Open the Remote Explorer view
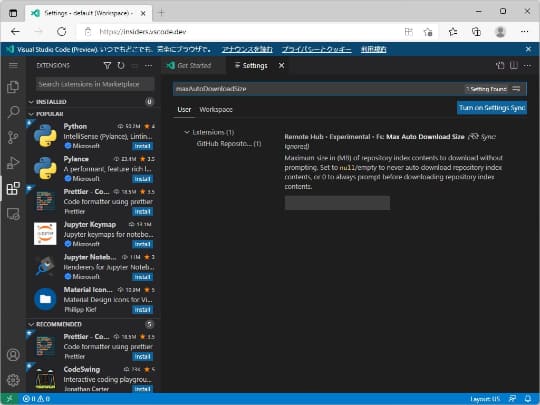This screenshot has height=405, width=540. (13, 214)
